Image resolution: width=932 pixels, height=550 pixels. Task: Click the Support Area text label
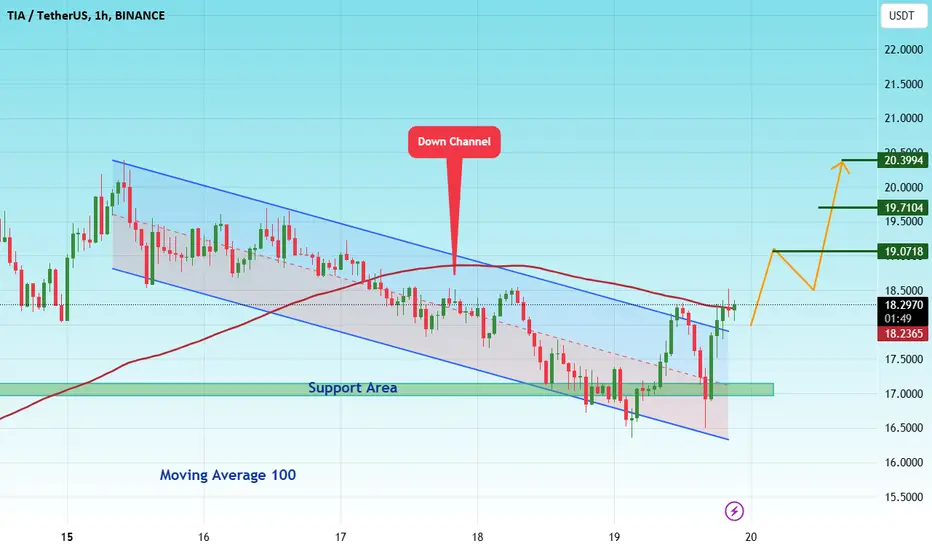point(352,388)
